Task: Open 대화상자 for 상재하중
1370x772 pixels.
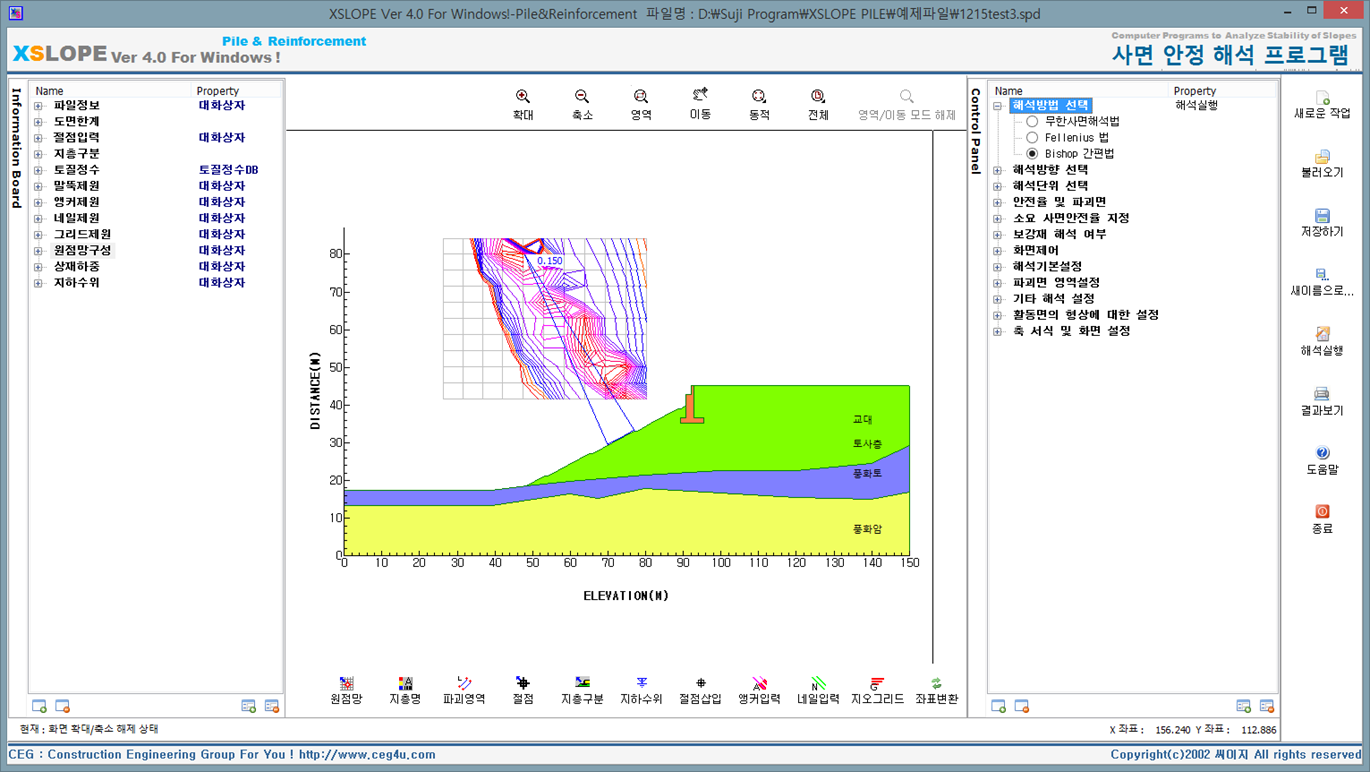Action: coord(222,267)
